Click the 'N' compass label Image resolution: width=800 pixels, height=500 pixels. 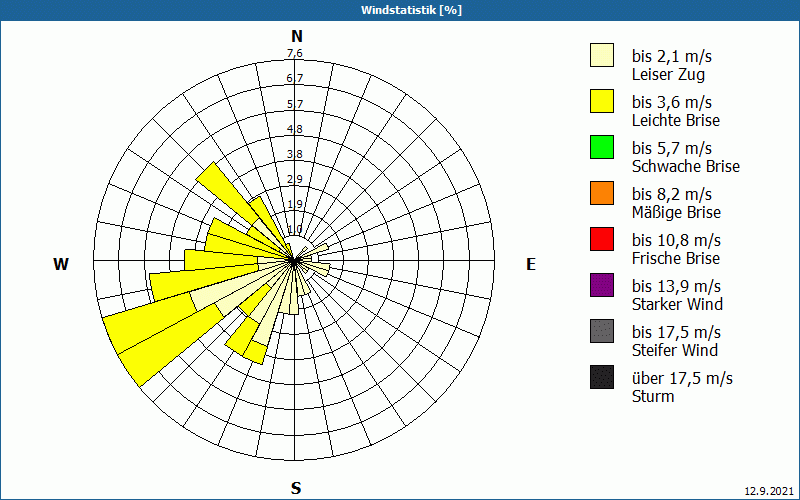pyautogui.click(x=297, y=36)
